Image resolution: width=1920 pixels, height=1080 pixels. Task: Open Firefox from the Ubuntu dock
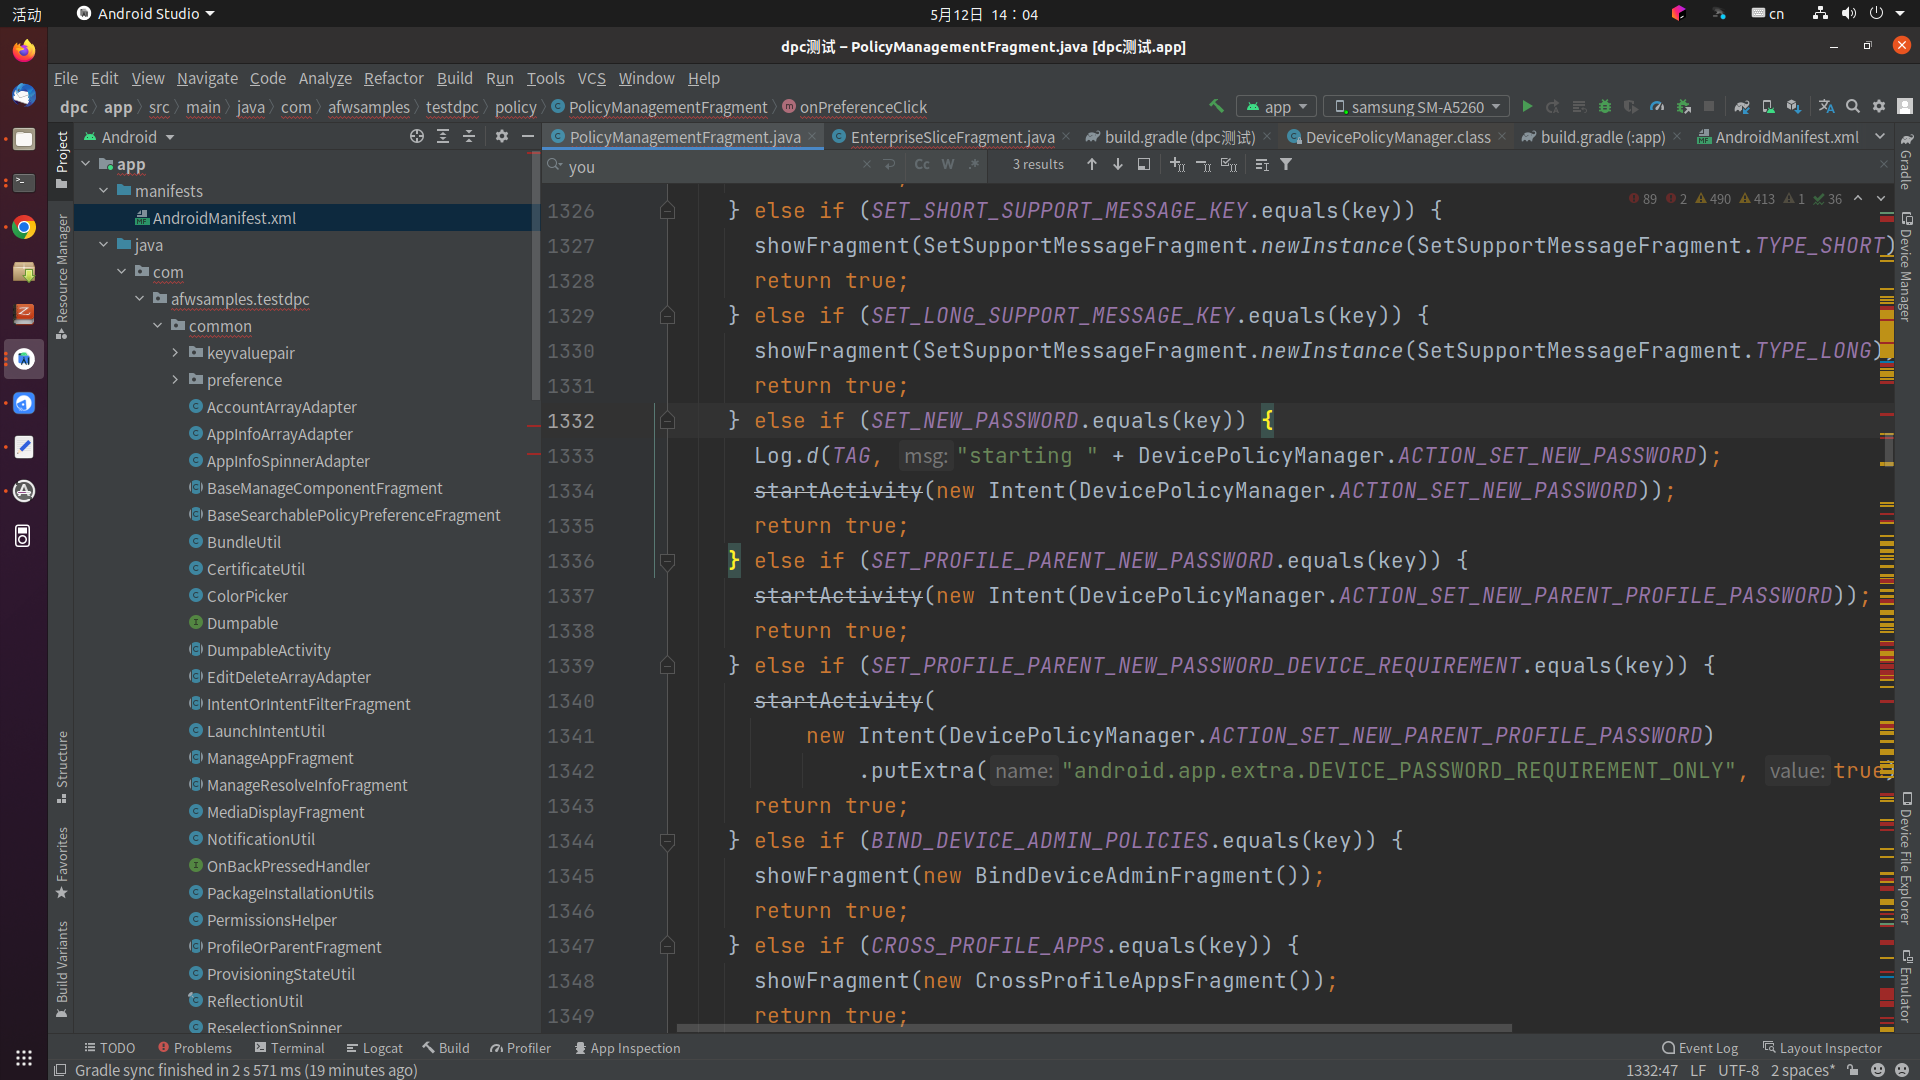point(24,50)
